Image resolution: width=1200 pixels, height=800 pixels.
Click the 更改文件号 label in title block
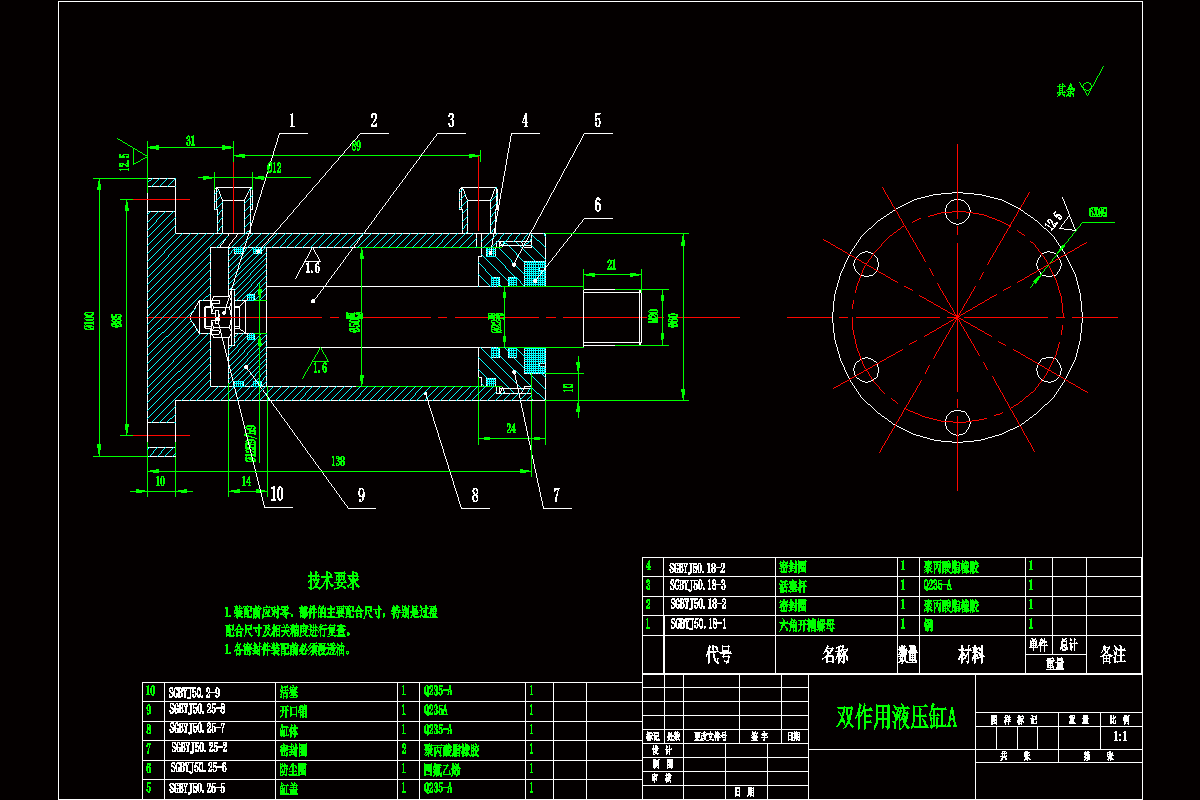tap(711, 736)
